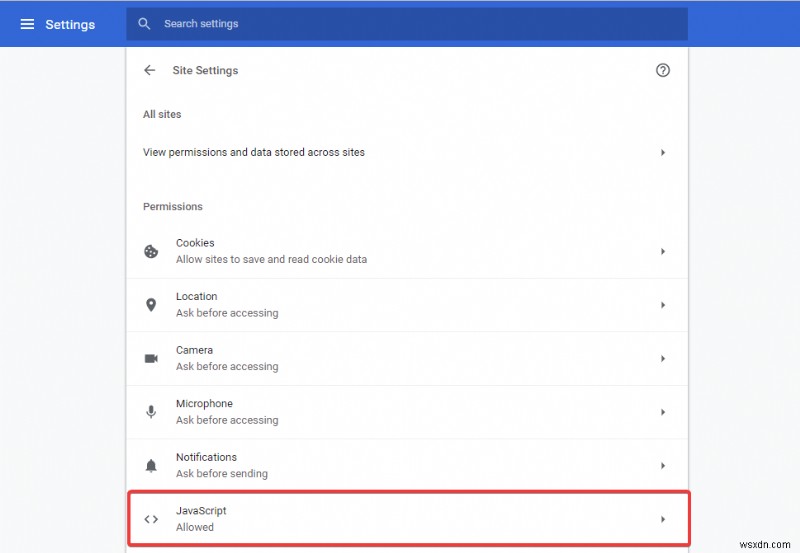
Task: Open the Camera permission settings
Action: pos(407,359)
